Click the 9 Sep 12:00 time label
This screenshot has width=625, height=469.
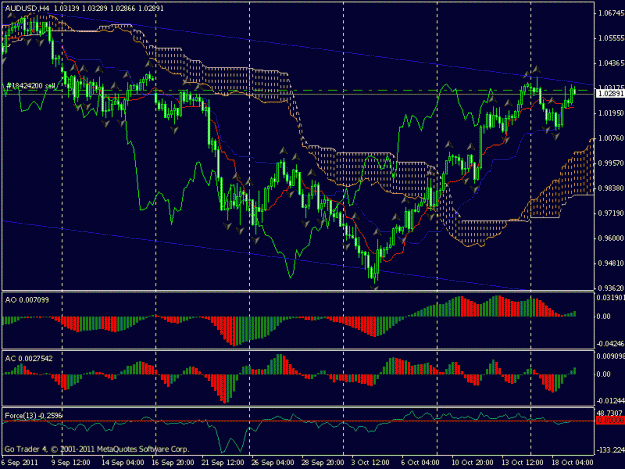pyautogui.click(x=71, y=463)
